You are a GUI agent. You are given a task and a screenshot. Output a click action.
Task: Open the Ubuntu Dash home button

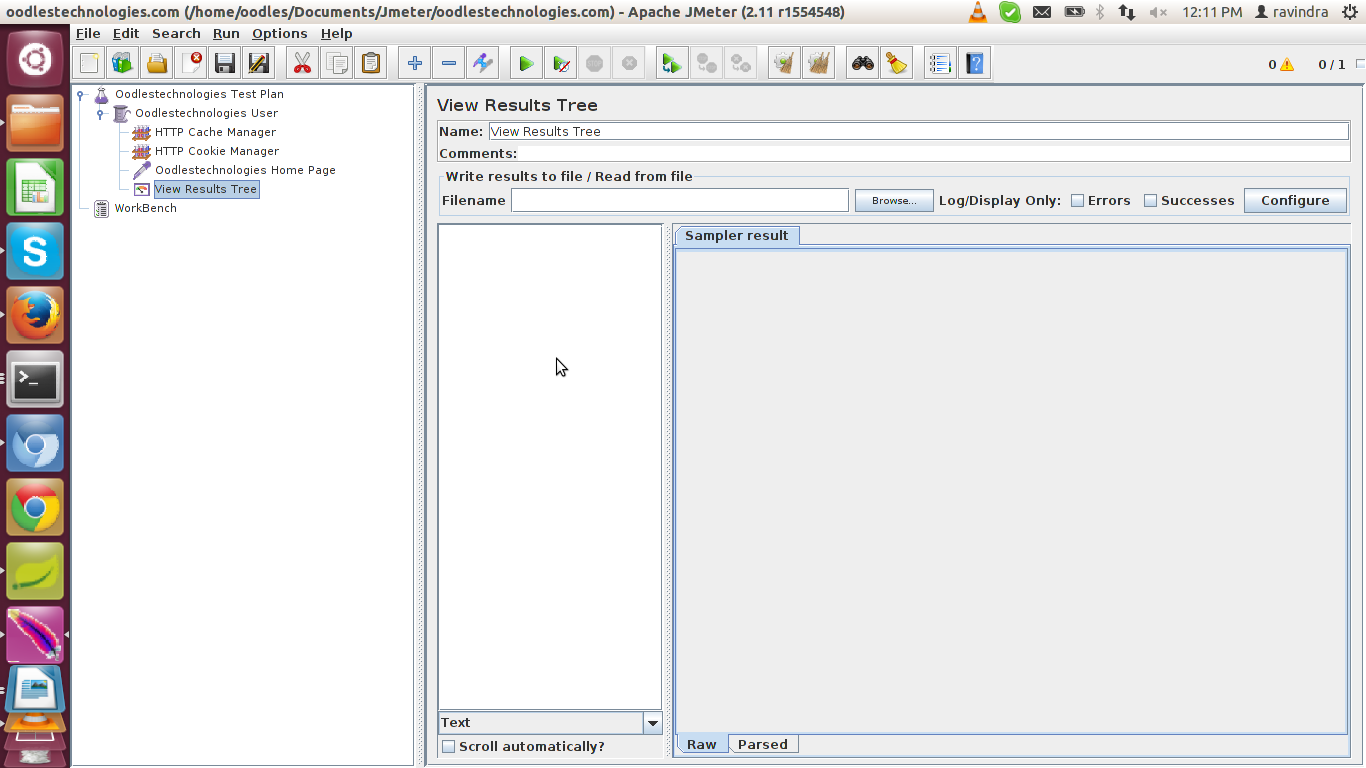tap(35, 58)
